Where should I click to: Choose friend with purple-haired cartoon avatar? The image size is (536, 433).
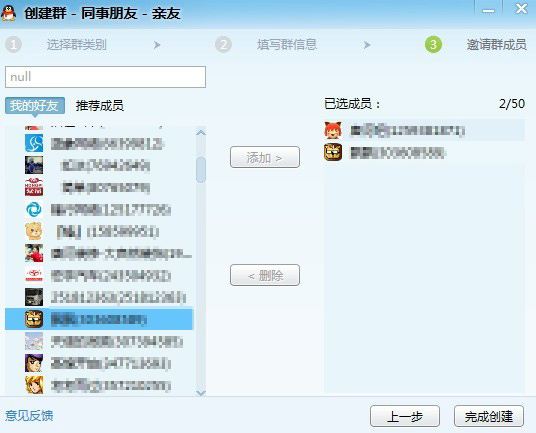(100, 363)
